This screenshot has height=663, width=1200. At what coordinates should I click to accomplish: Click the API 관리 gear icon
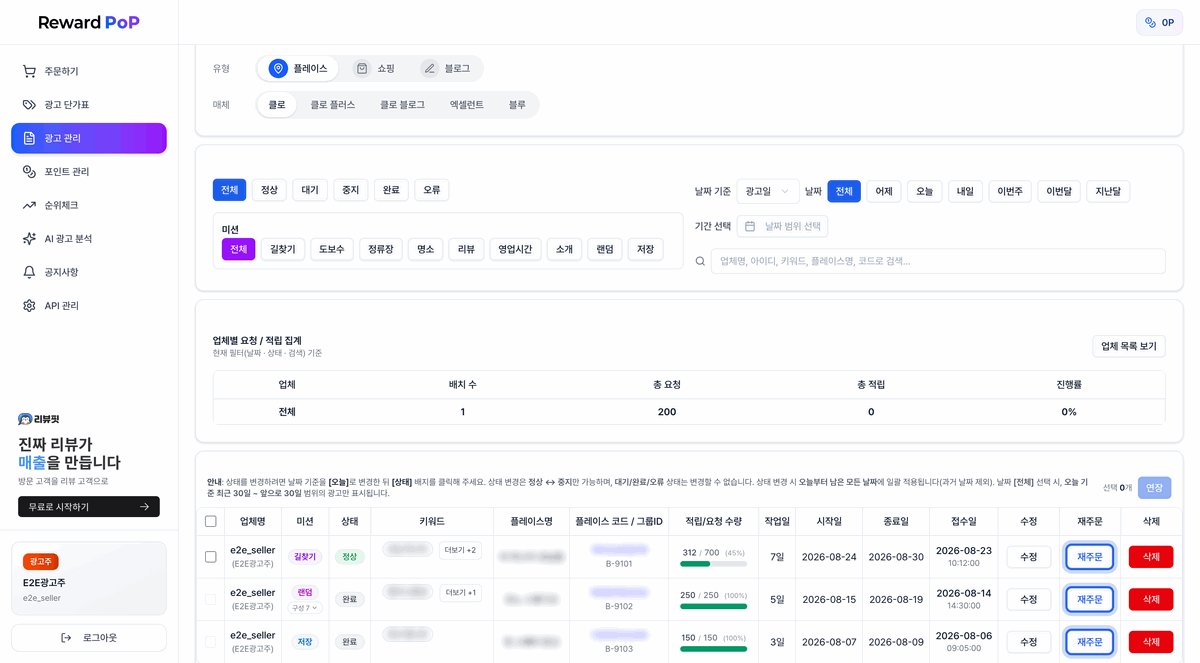[x=29, y=306]
